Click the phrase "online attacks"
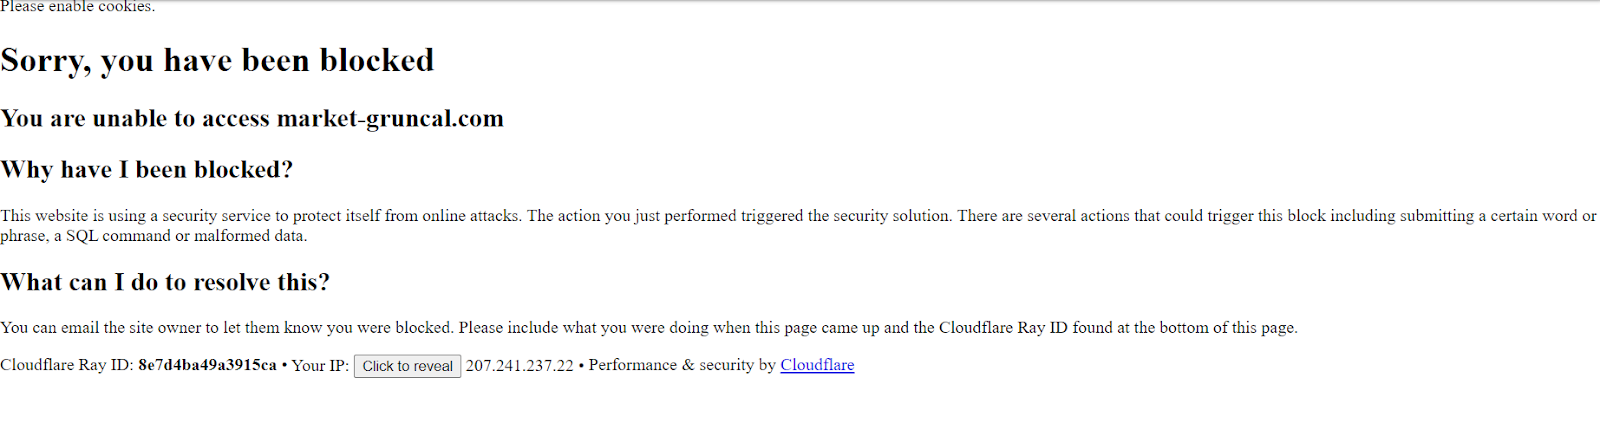Viewport: 1600px width, 430px height. (x=470, y=216)
